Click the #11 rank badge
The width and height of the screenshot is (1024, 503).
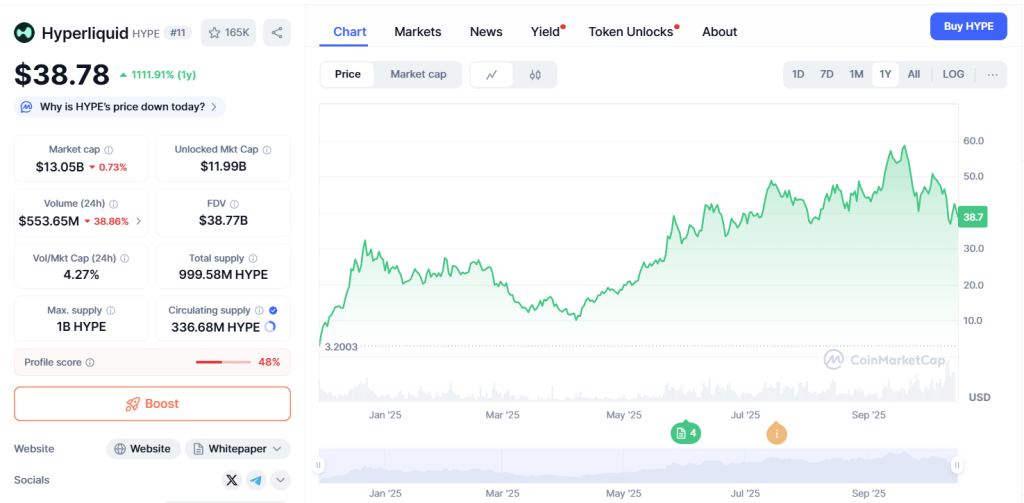pyautogui.click(x=178, y=33)
